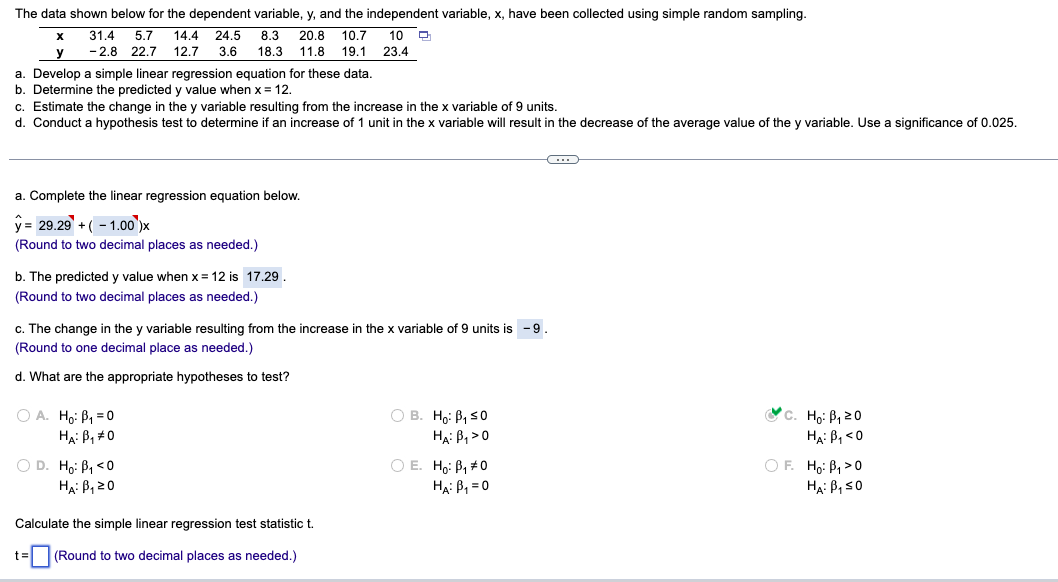
Task: Select hypothesis option A
Action: [22, 415]
